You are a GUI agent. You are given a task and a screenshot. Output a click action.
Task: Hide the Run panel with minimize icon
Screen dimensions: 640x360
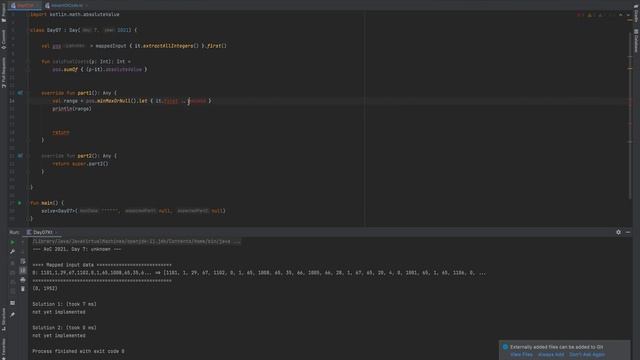click(x=628, y=232)
